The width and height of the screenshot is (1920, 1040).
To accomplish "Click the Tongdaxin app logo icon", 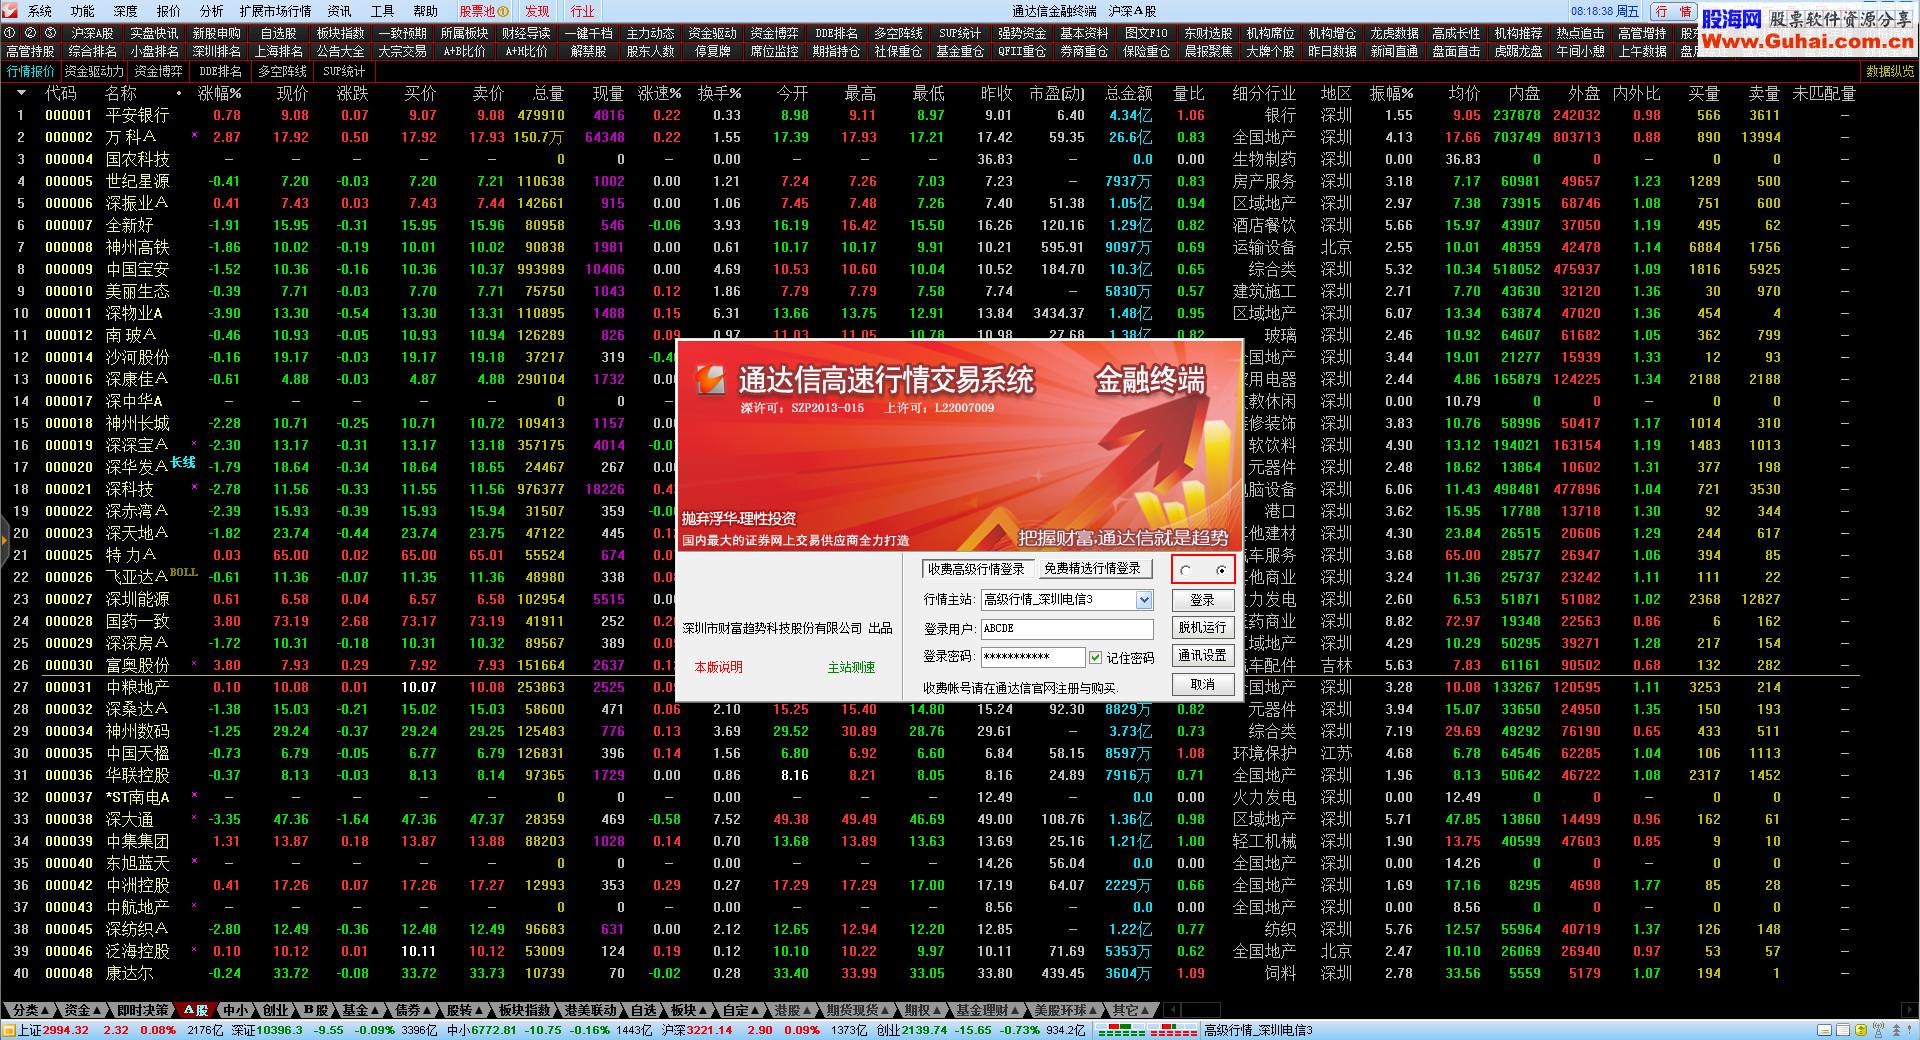I will (x=11, y=11).
